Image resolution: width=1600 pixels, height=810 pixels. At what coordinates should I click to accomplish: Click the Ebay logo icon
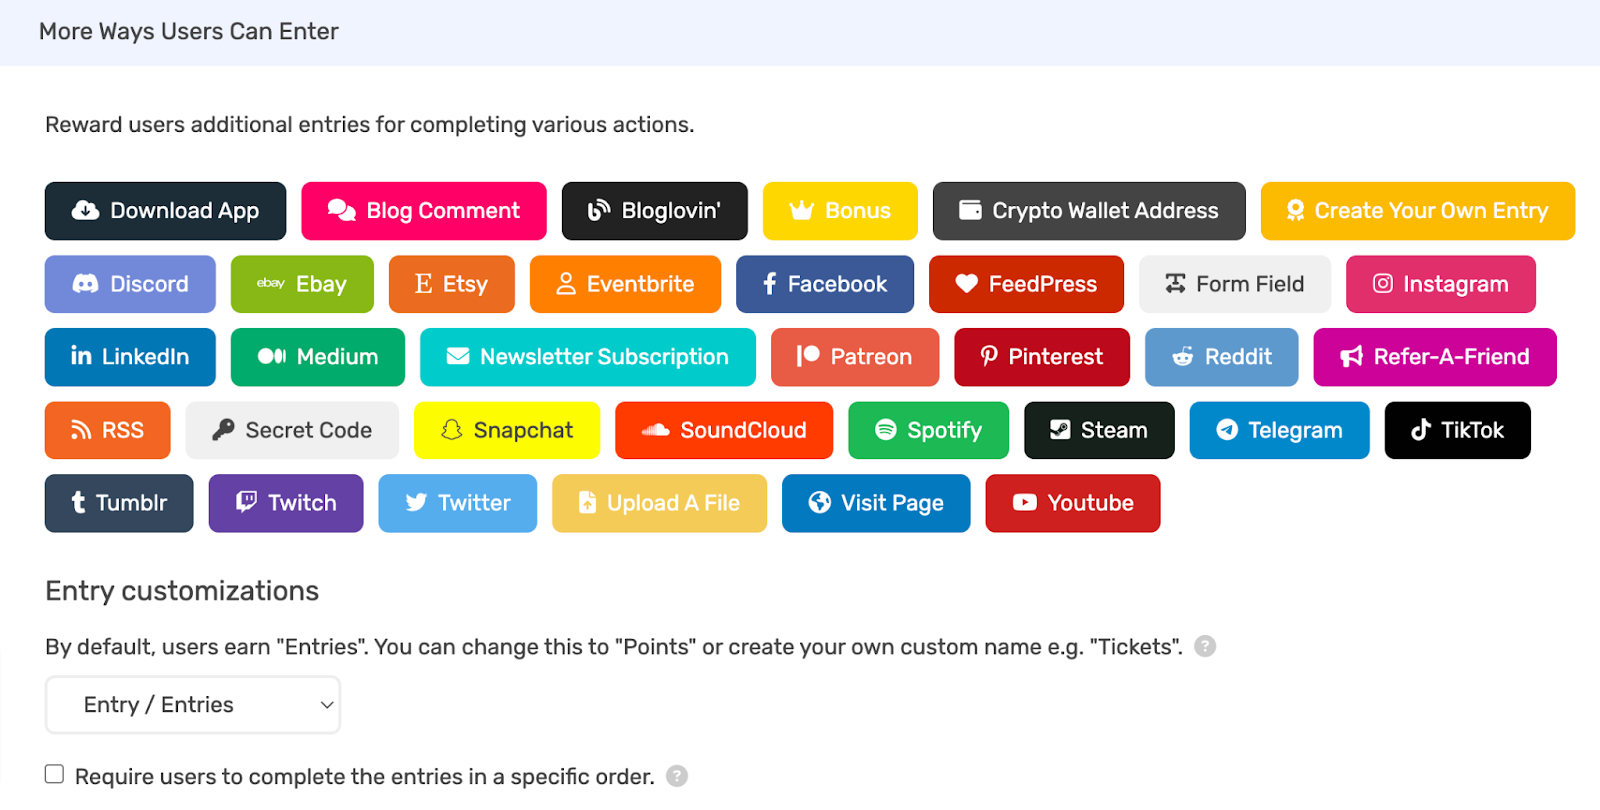(271, 284)
